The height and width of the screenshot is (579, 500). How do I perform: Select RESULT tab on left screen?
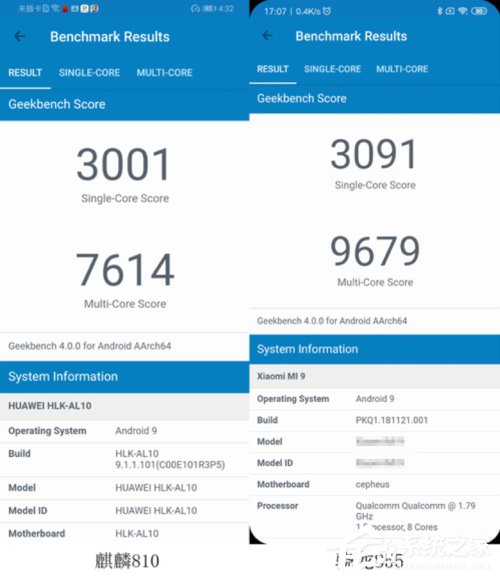point(25,72)
